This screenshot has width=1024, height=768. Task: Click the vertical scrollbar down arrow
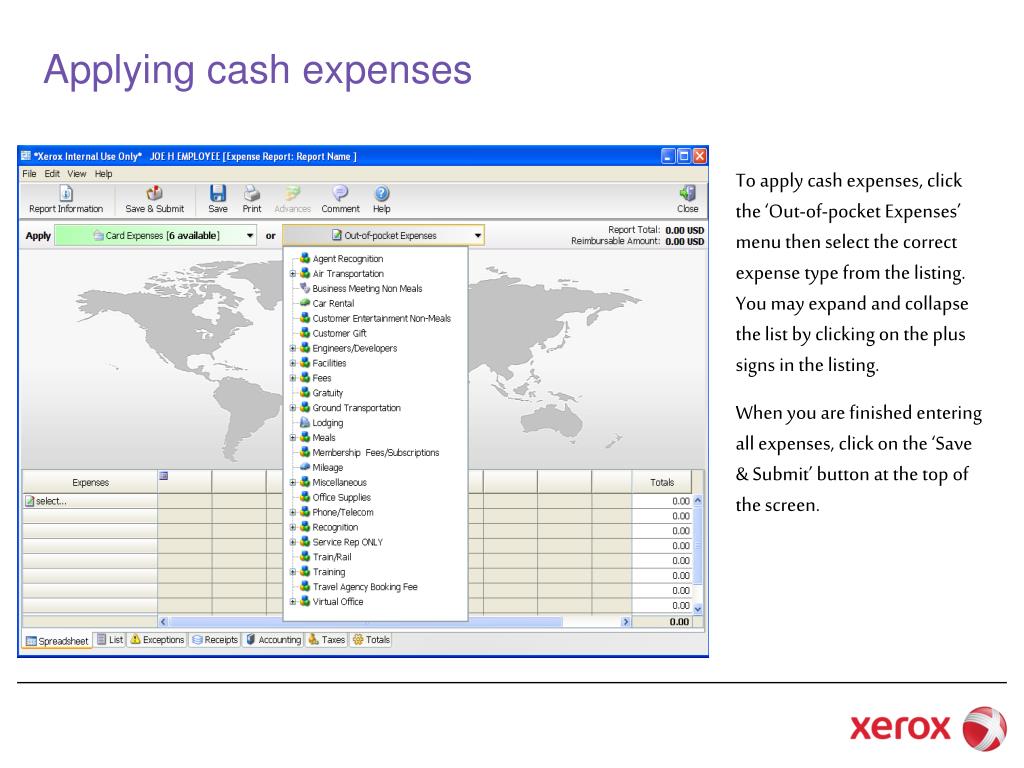point(697,609)
